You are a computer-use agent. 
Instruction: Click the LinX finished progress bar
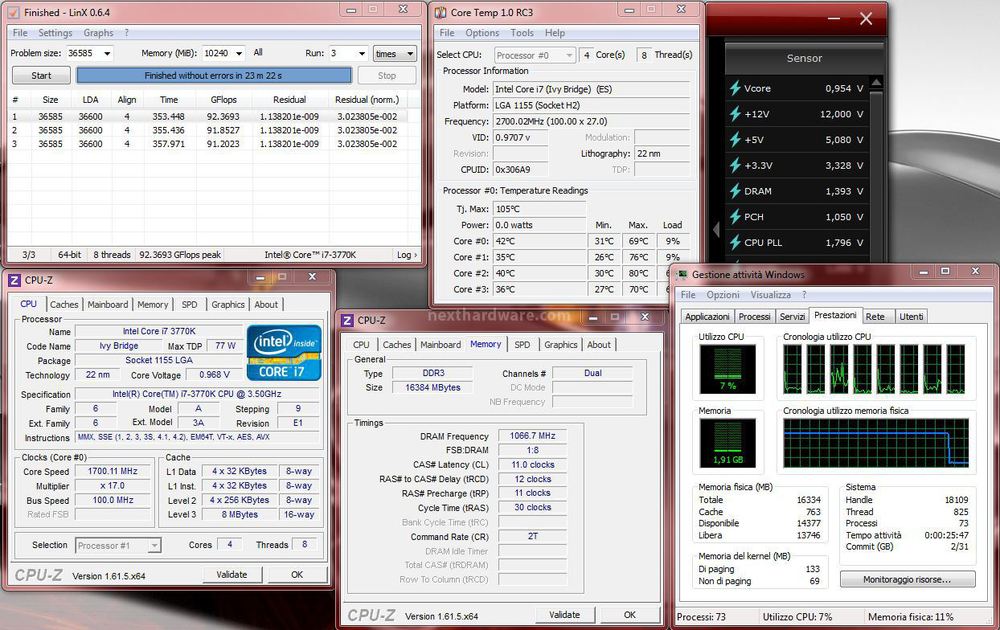point(214,75)
